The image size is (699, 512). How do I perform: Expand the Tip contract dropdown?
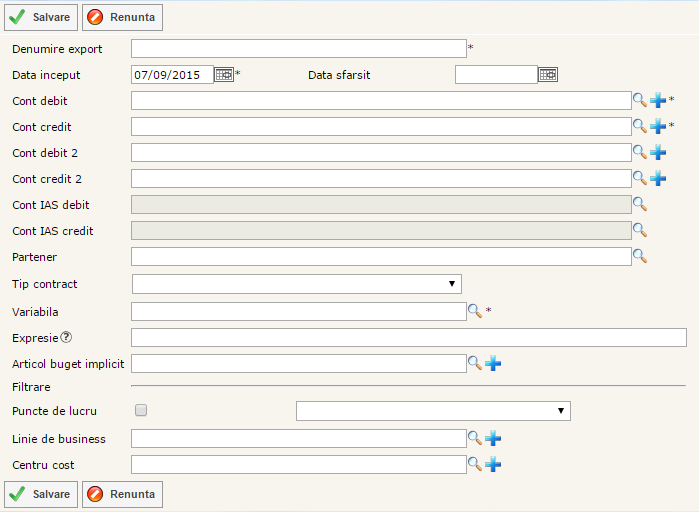coord(296,284)
